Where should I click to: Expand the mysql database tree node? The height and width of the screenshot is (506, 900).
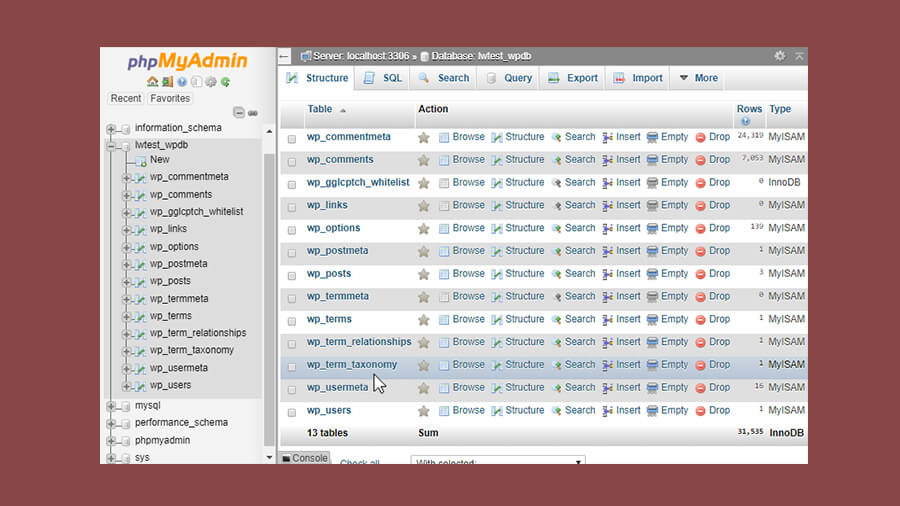click(x=111, y=406)
